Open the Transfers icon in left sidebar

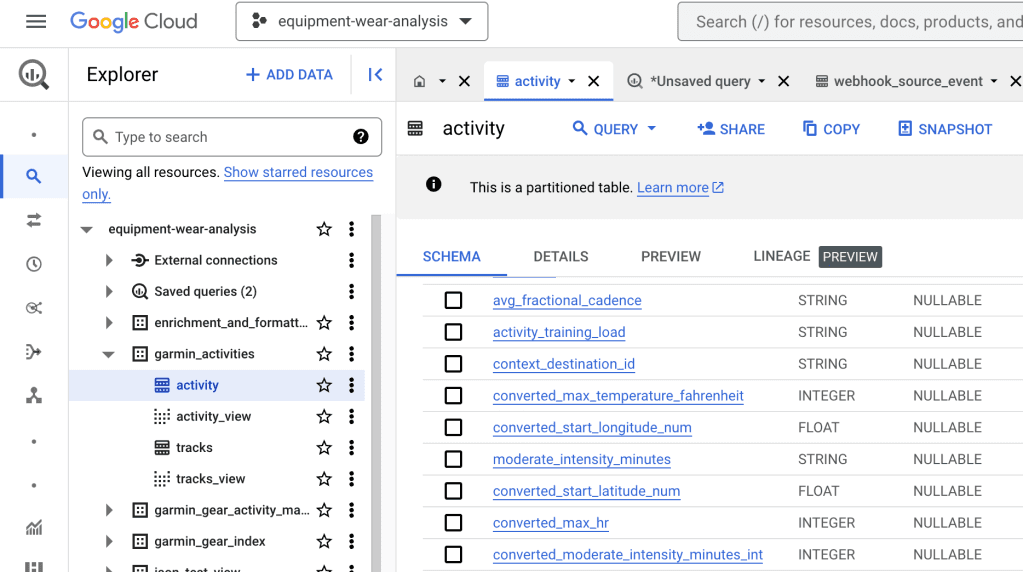point(34,220)
